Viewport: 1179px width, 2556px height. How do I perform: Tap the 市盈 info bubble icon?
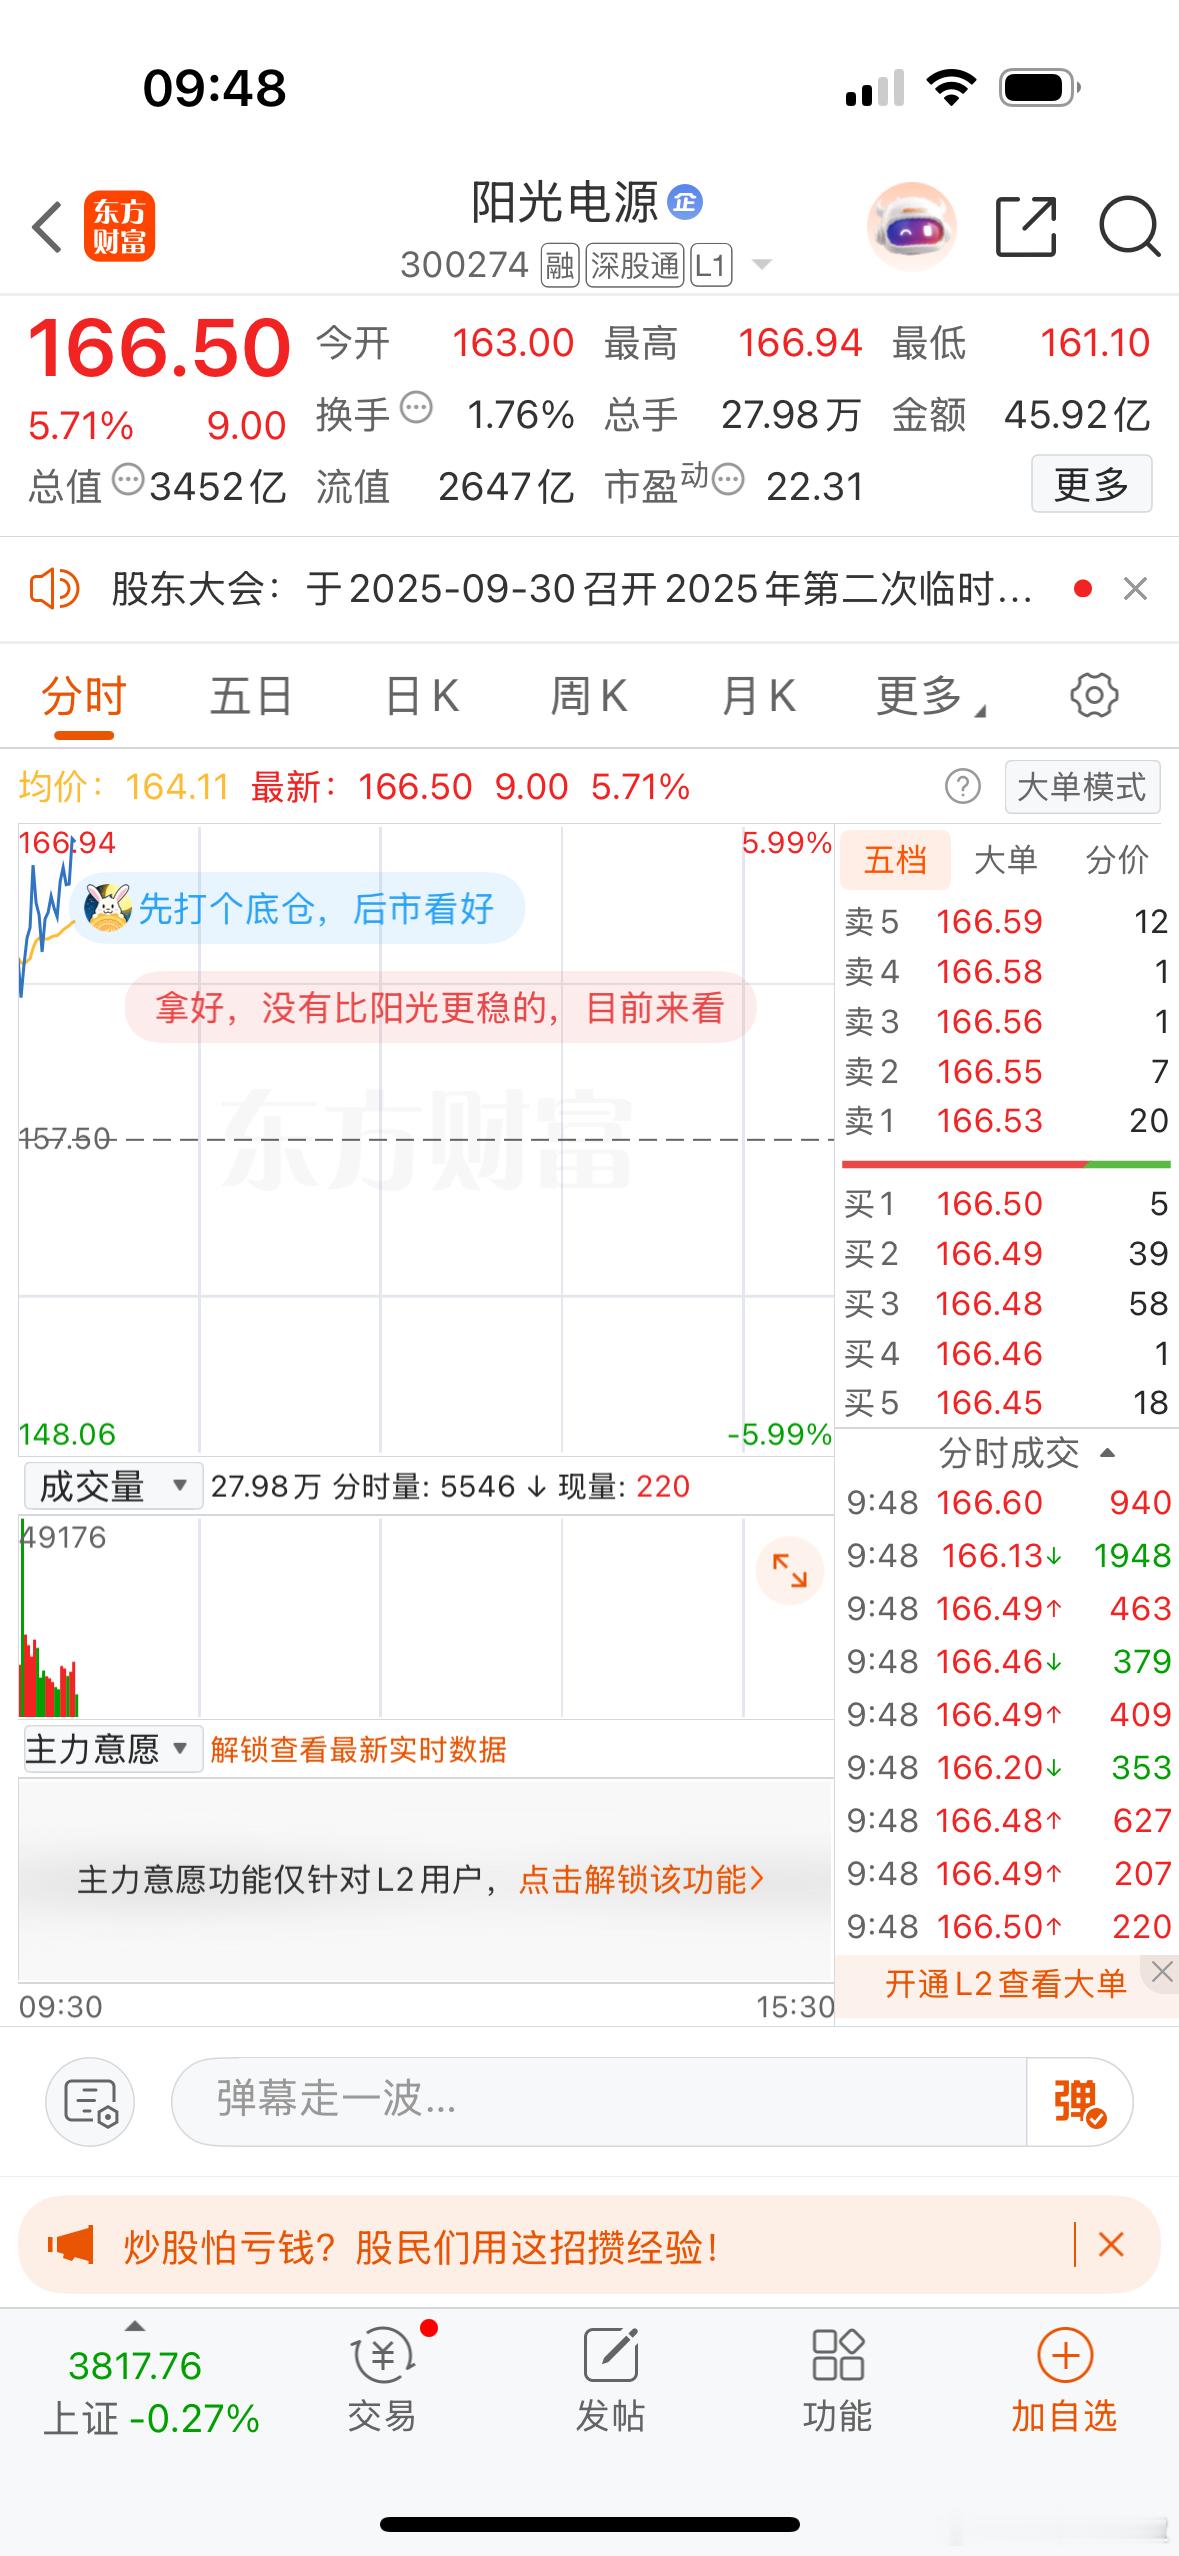(x=728, y=480)
